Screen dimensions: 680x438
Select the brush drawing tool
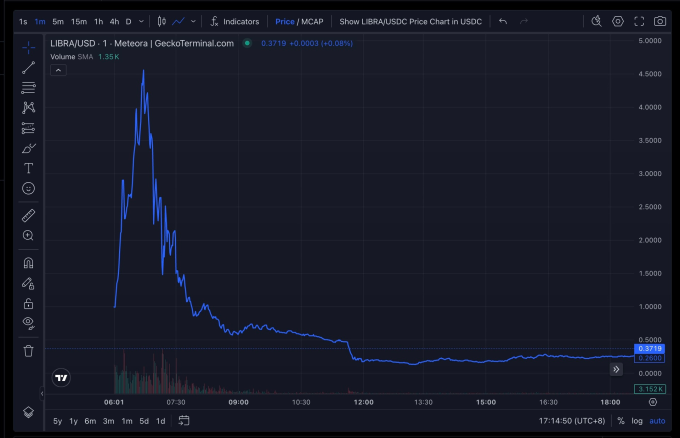tap(29, 148)
